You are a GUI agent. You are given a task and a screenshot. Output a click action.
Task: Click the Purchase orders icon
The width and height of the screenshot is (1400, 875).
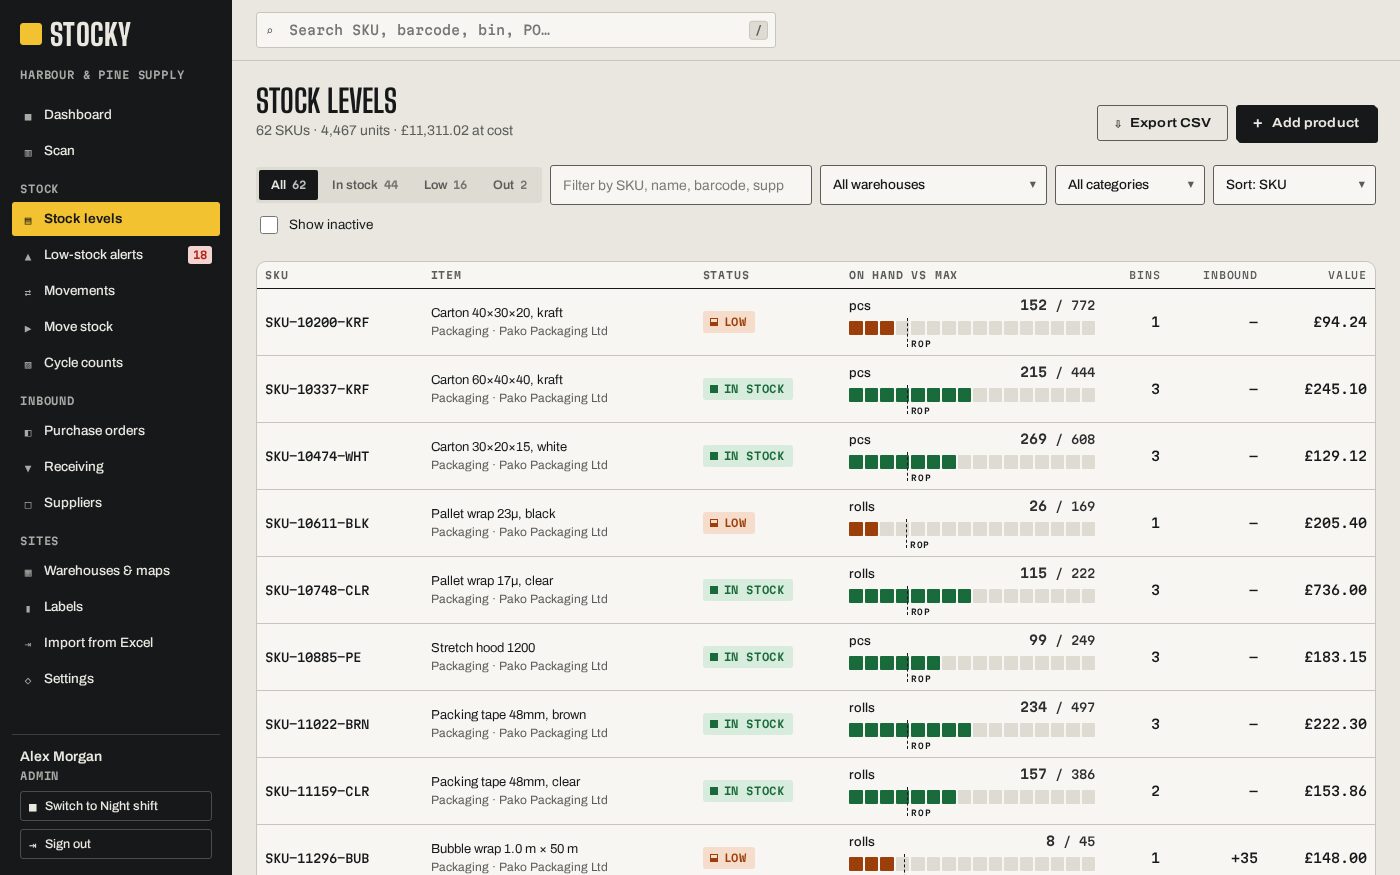(28, 432)
